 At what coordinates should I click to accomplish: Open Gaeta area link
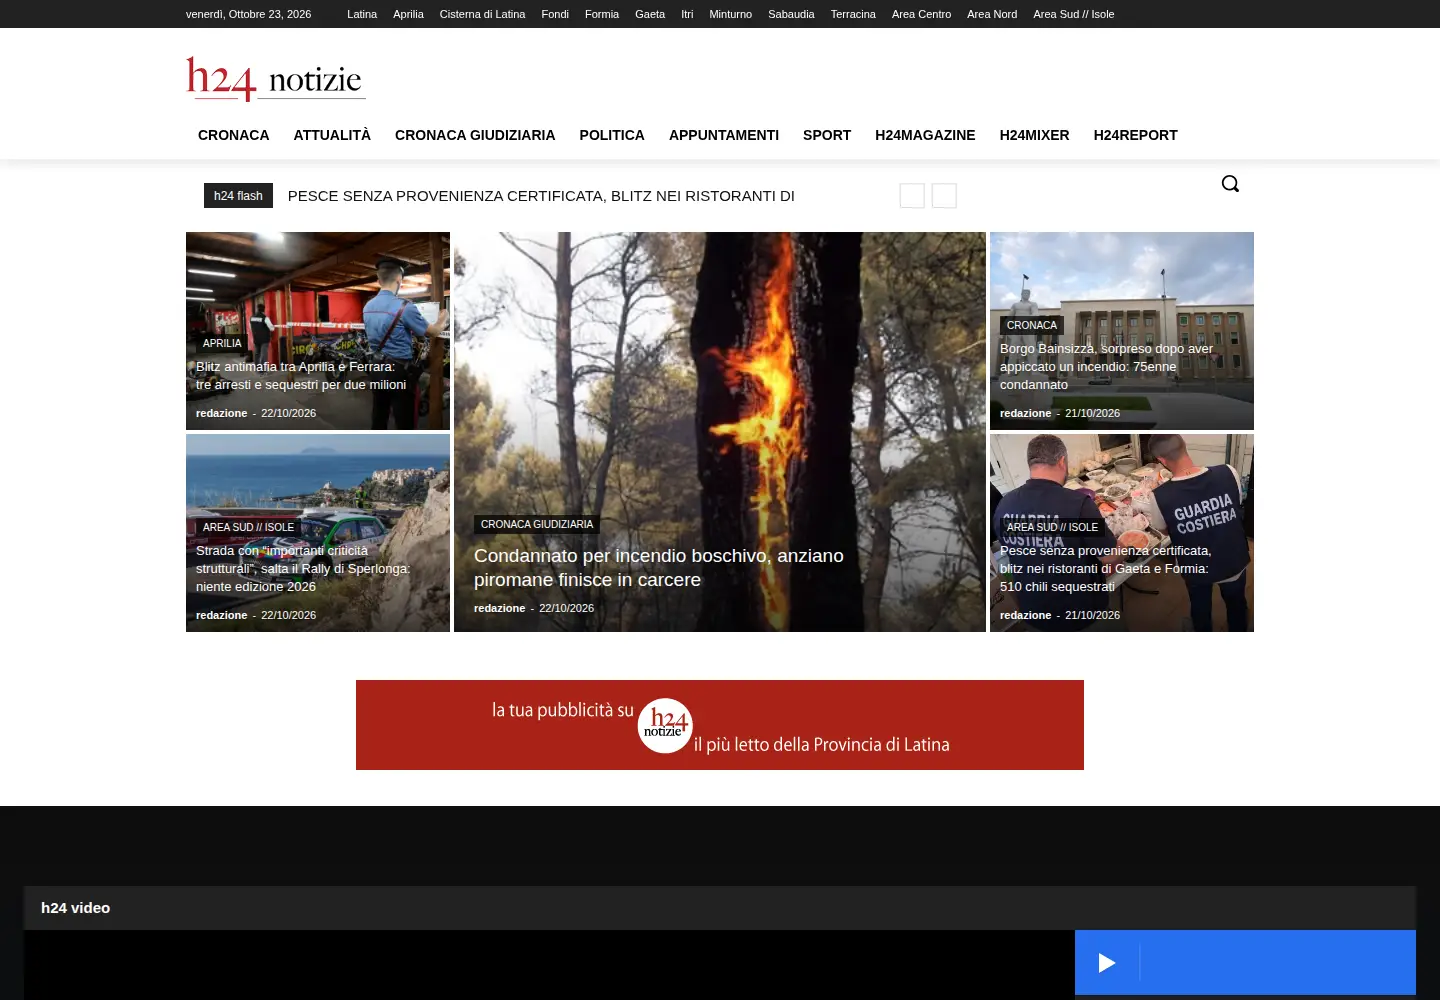coord(650,14)
